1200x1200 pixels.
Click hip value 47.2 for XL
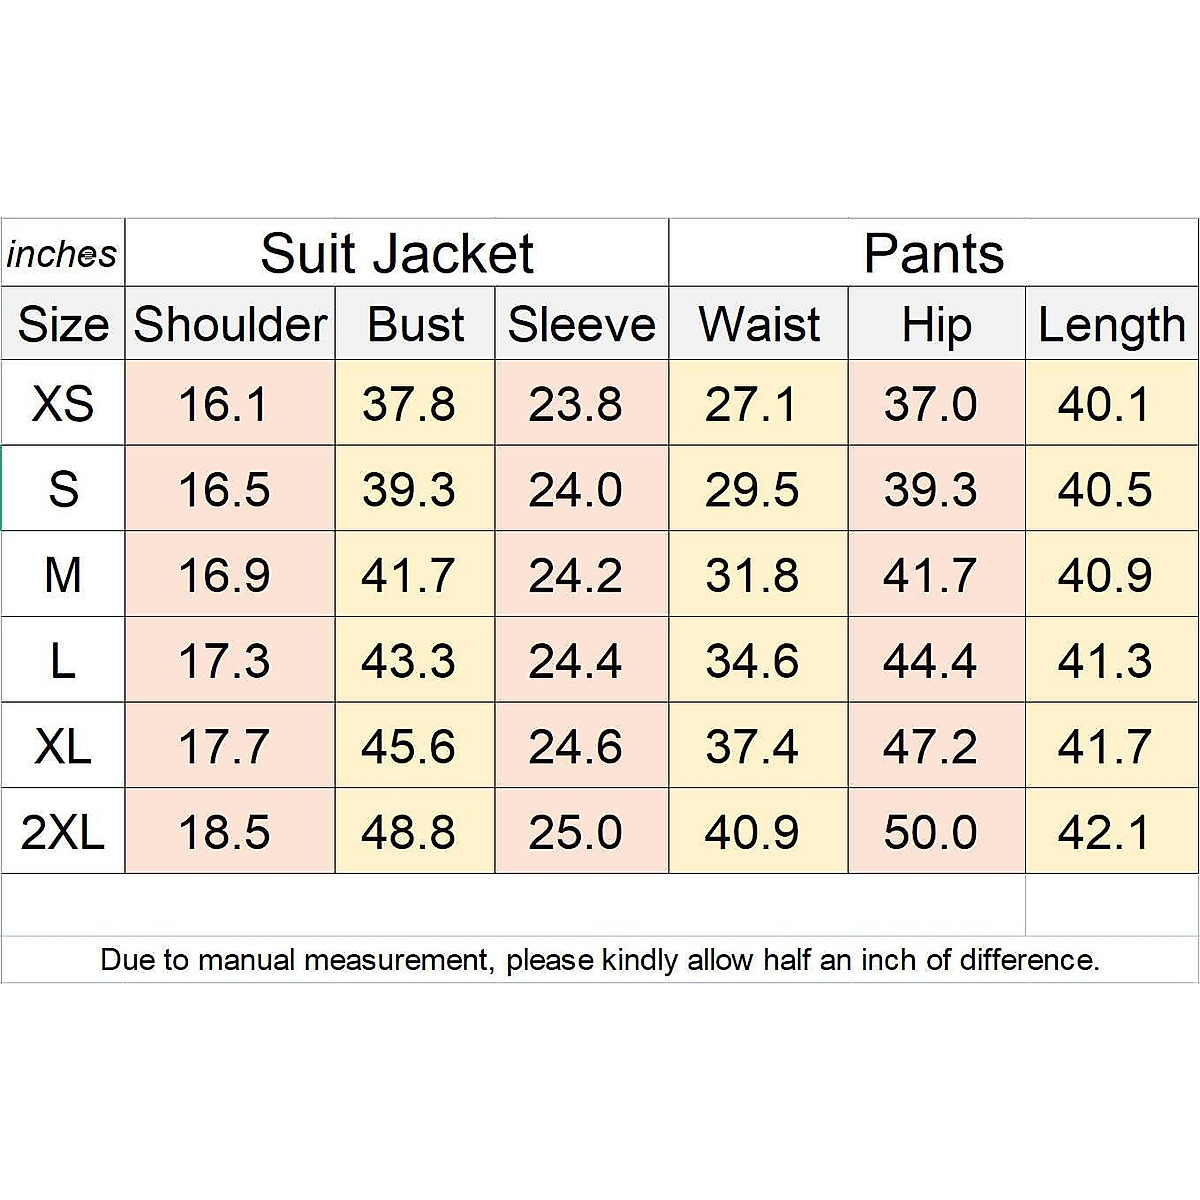pyautogui.click(x=930, y=747)
